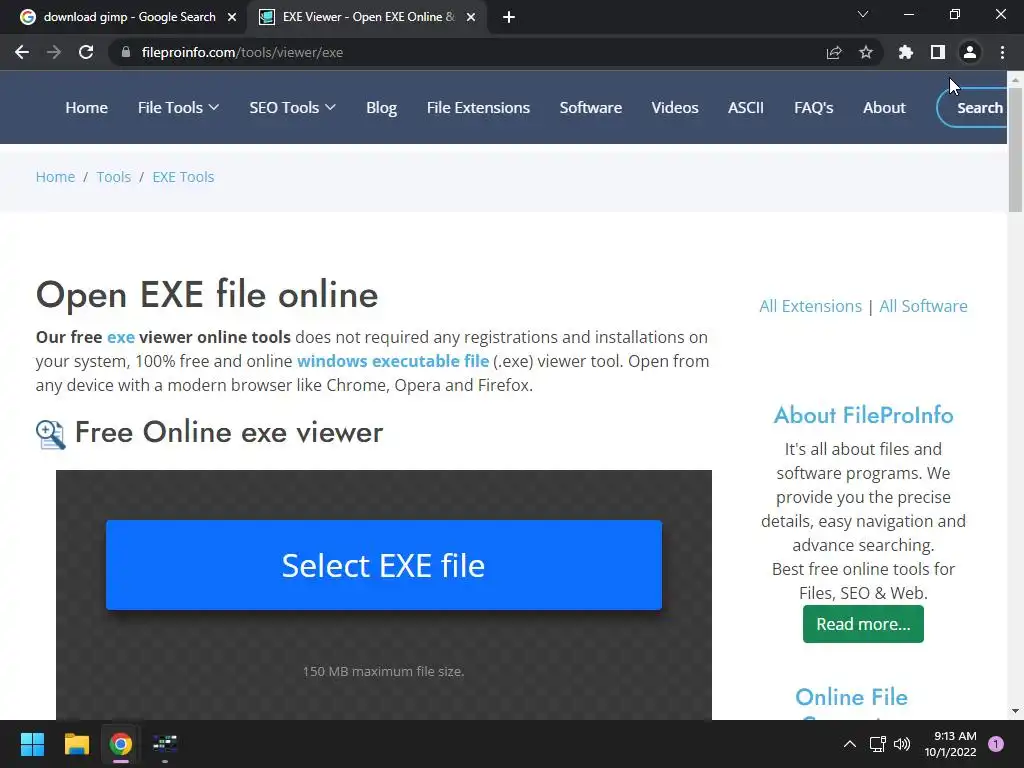Click Chrome icon in taskbar

click(x=121, y=744)
